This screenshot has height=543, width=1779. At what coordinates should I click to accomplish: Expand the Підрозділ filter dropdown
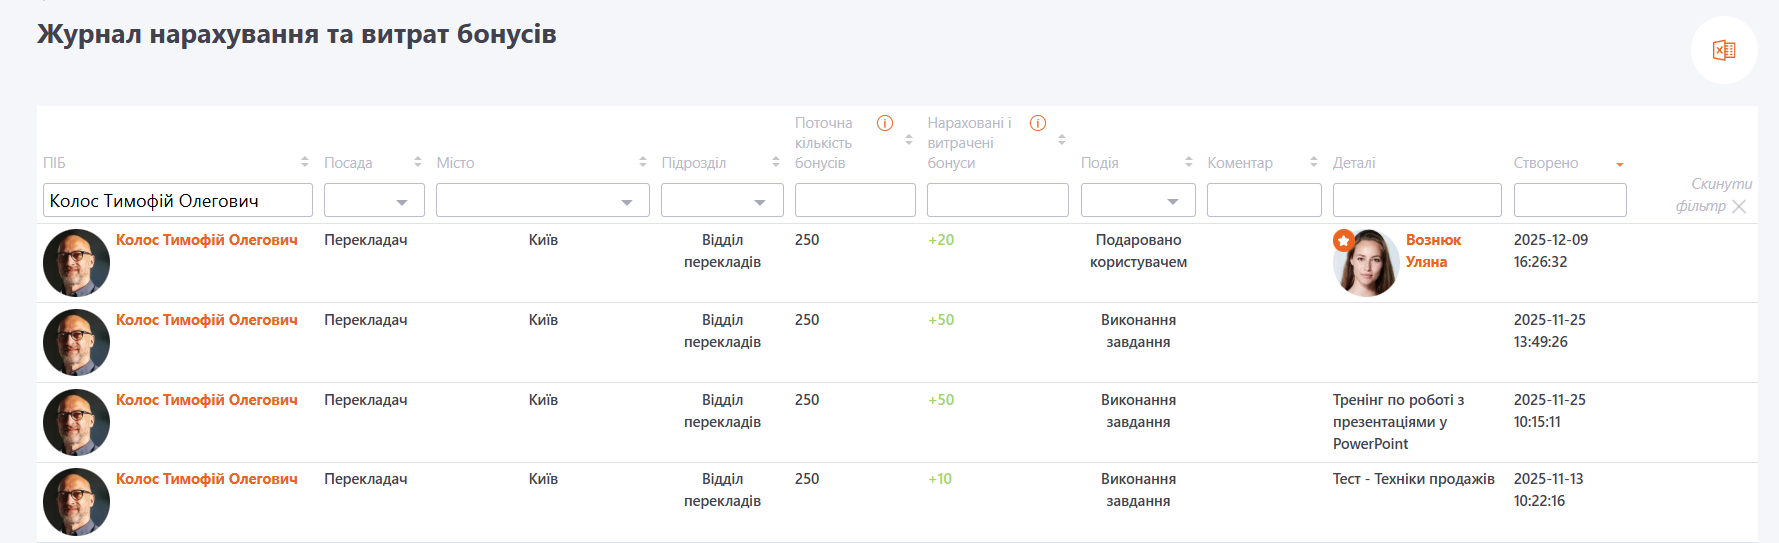(722, 201)
